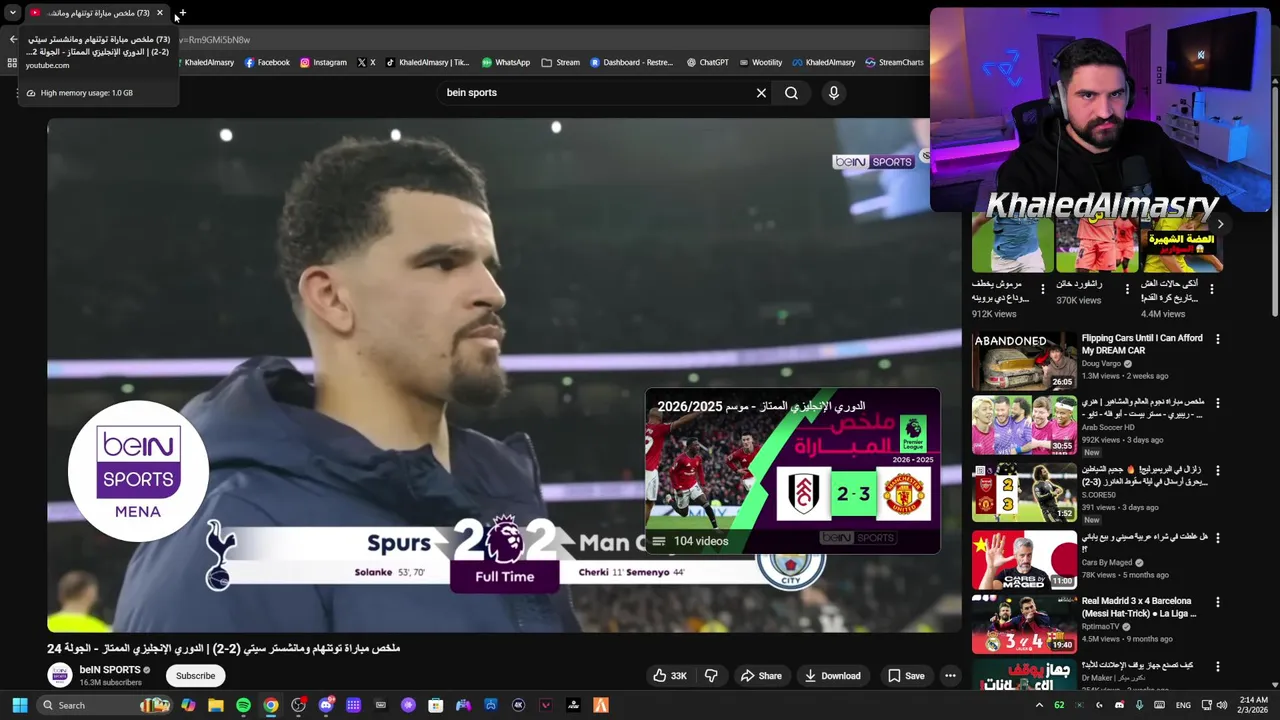Open the volume control in the tray
Image resolution: width=1280 pixels, height=720 pixels.
click(1221, 705)
